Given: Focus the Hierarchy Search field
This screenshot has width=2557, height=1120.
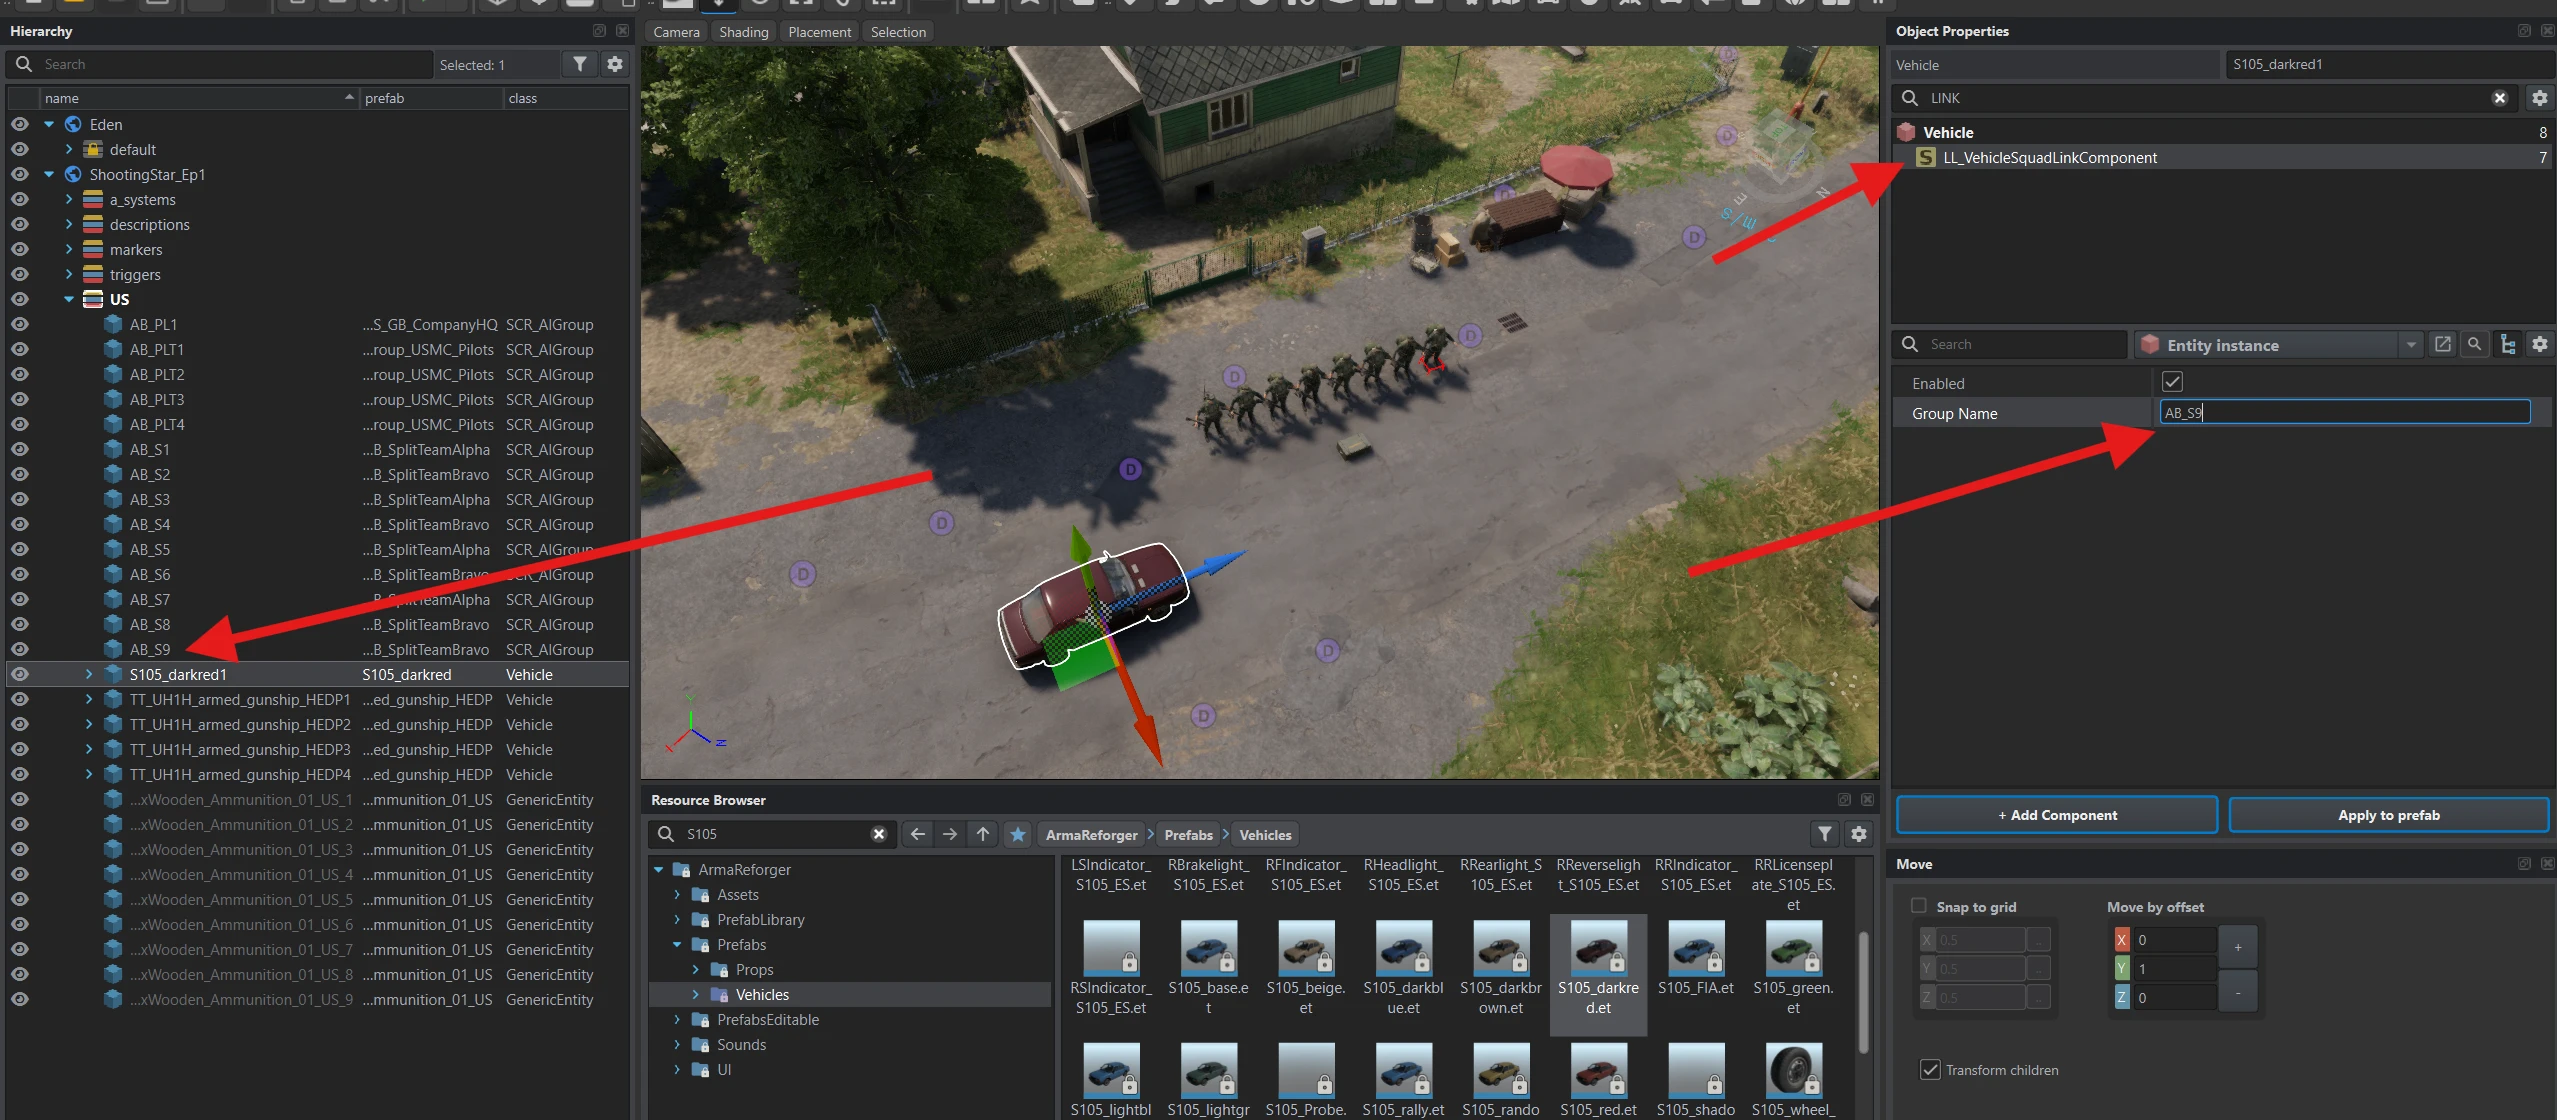Looking at the screenshot, I should click(220, 64).
